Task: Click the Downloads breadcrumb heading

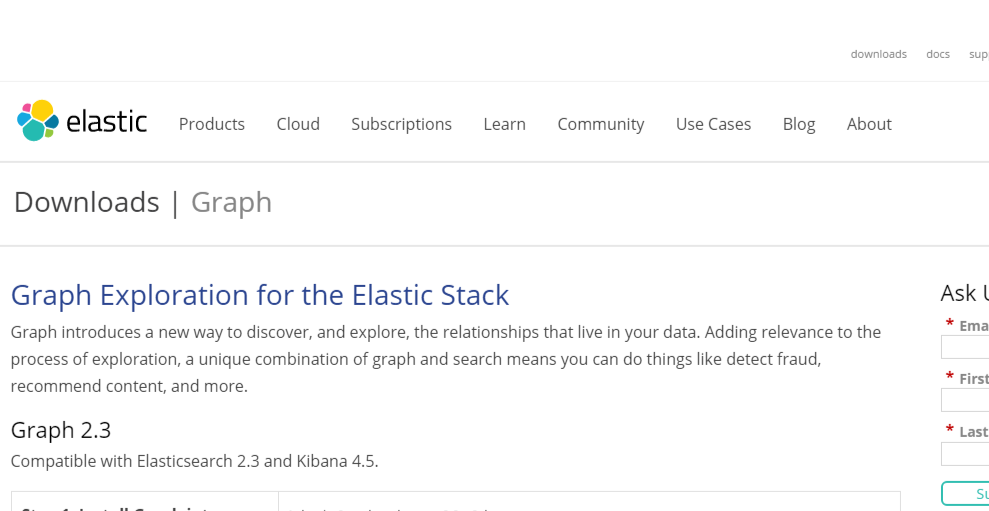Action: point(86,202)
